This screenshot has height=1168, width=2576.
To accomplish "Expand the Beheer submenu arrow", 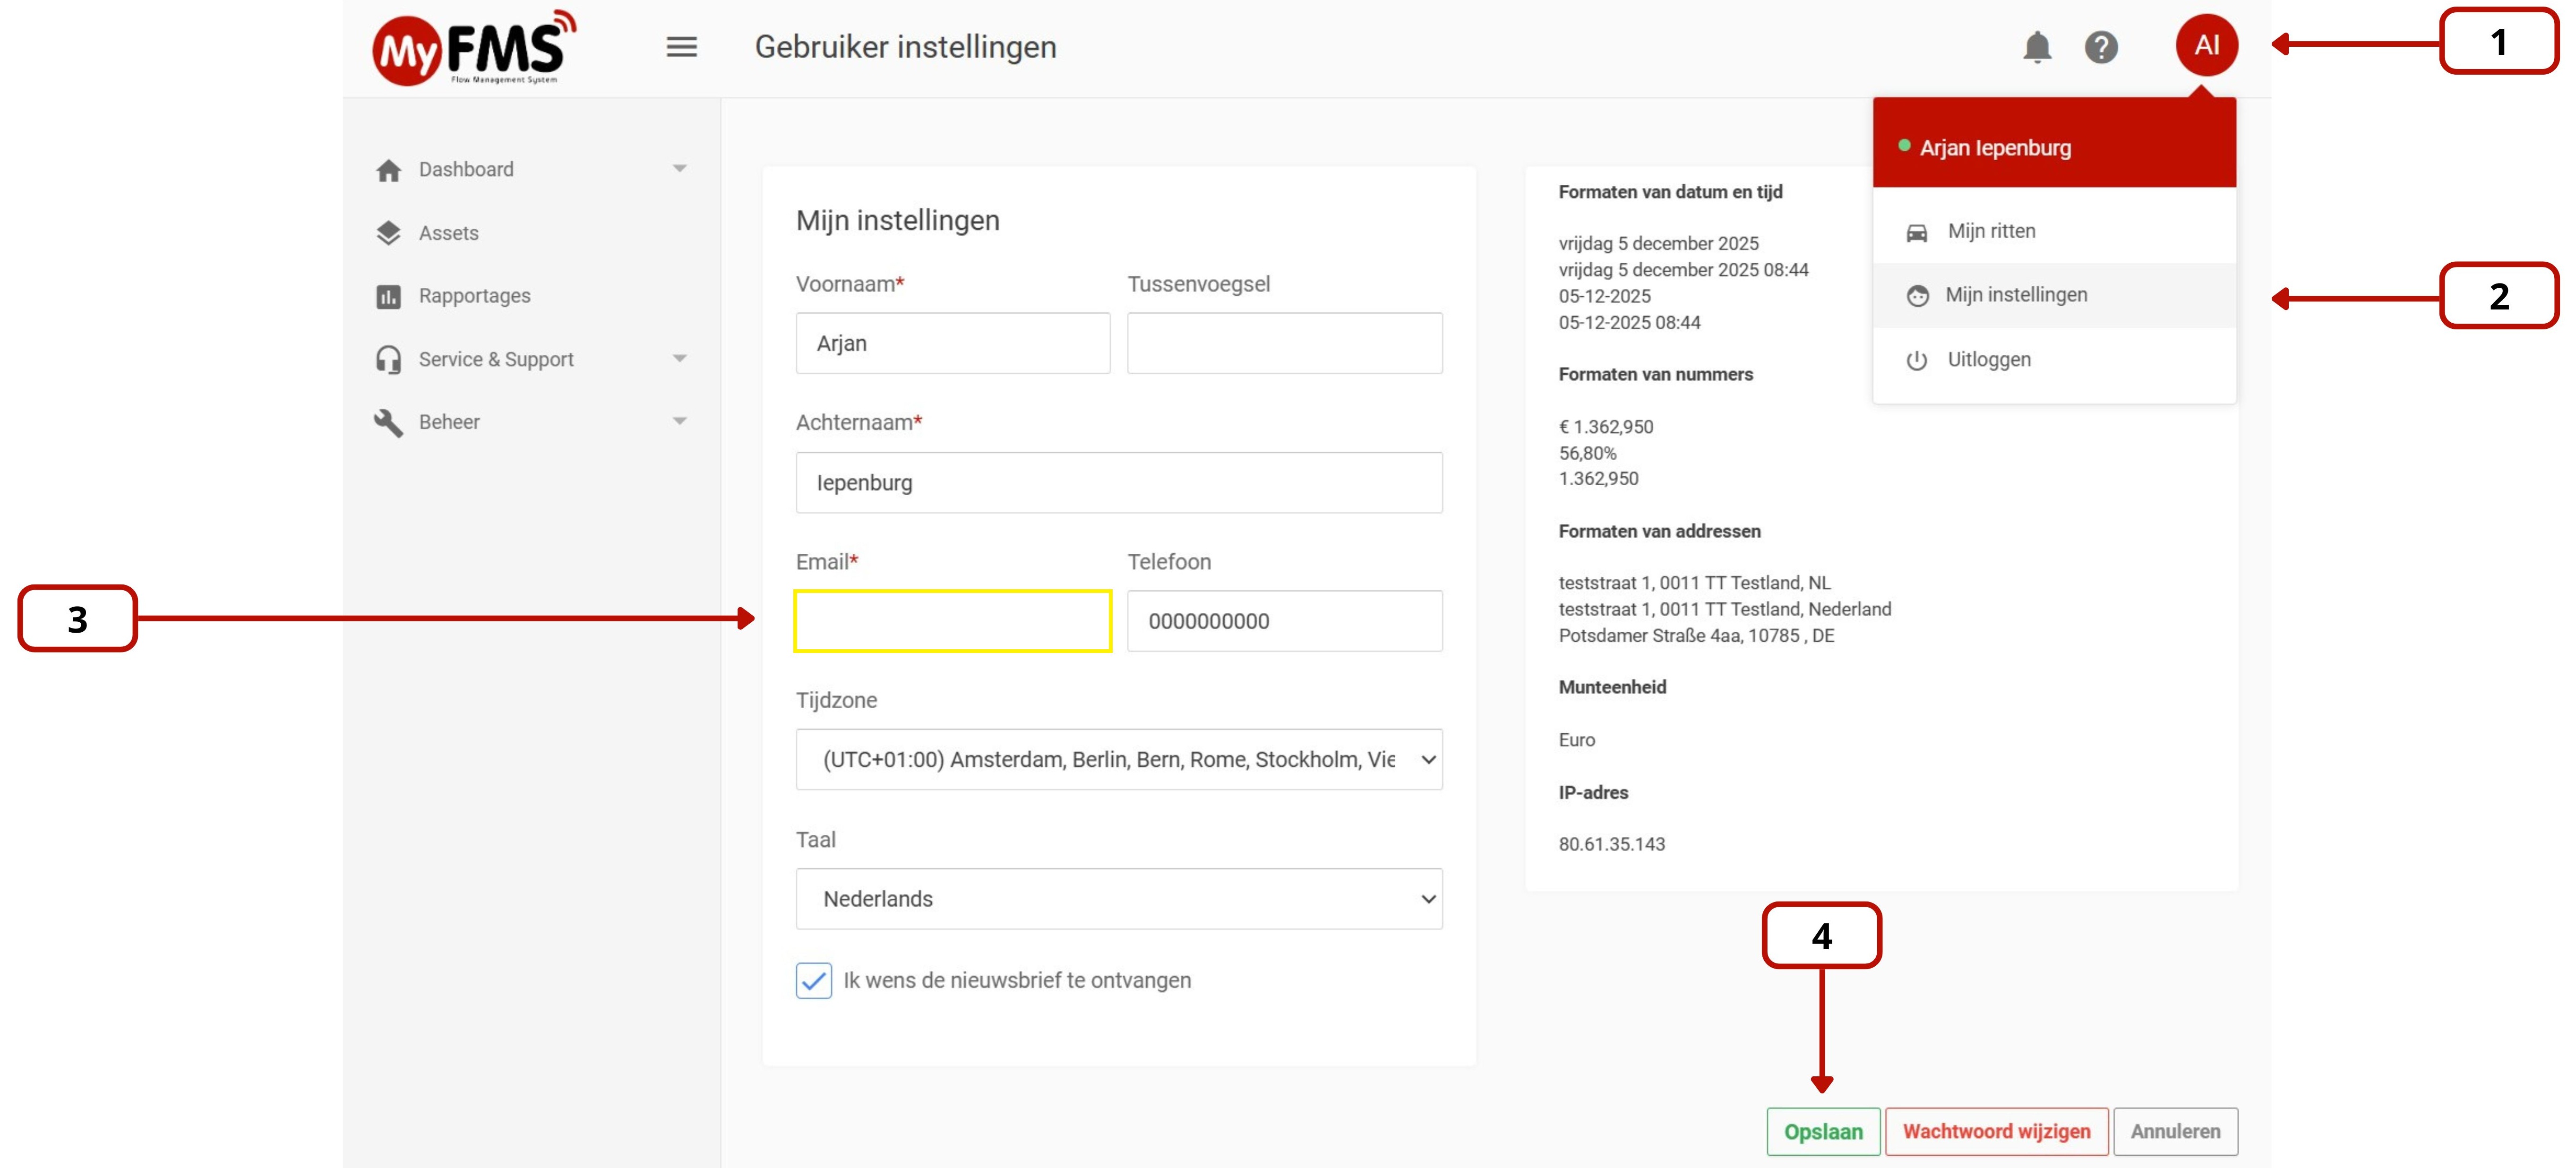I will pyautogui.click(x=679, y=422).
